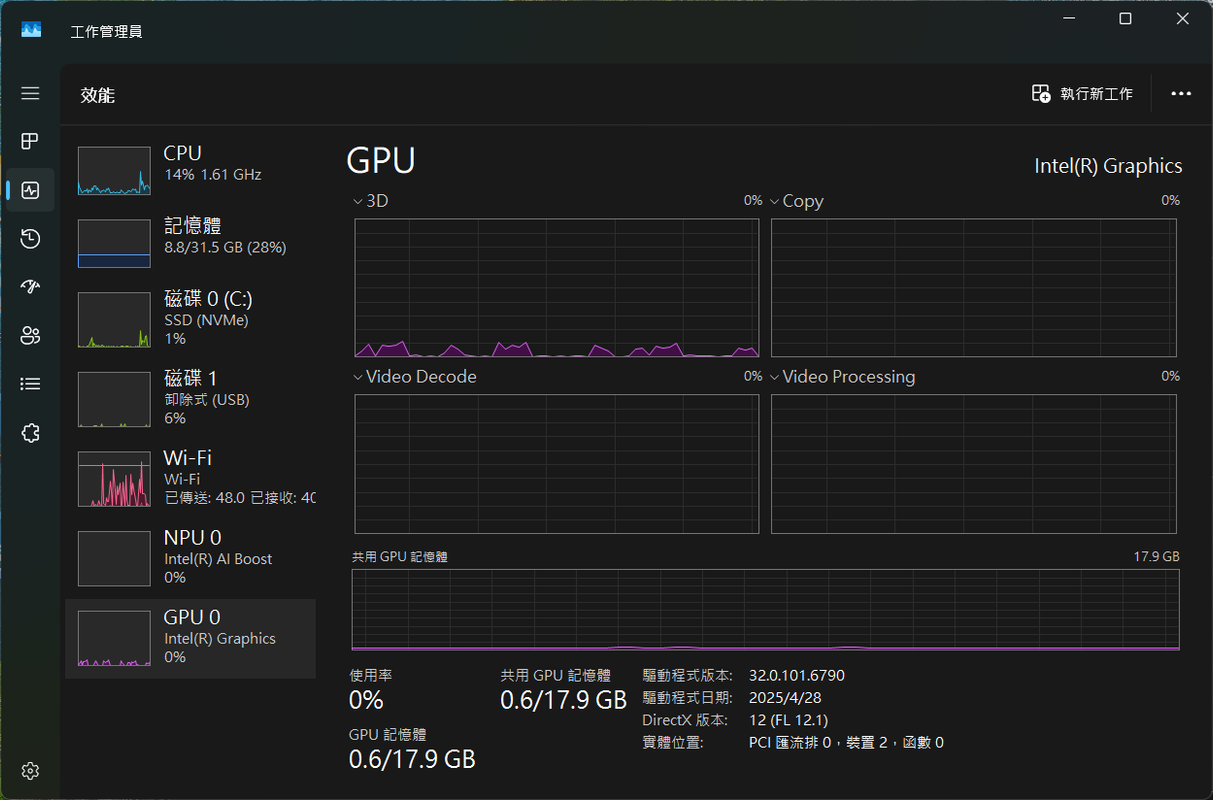Image resolution: width=1213 pixels, height=800 pixels.
Task: Open the Startup apps page icon
Action: 30,287
